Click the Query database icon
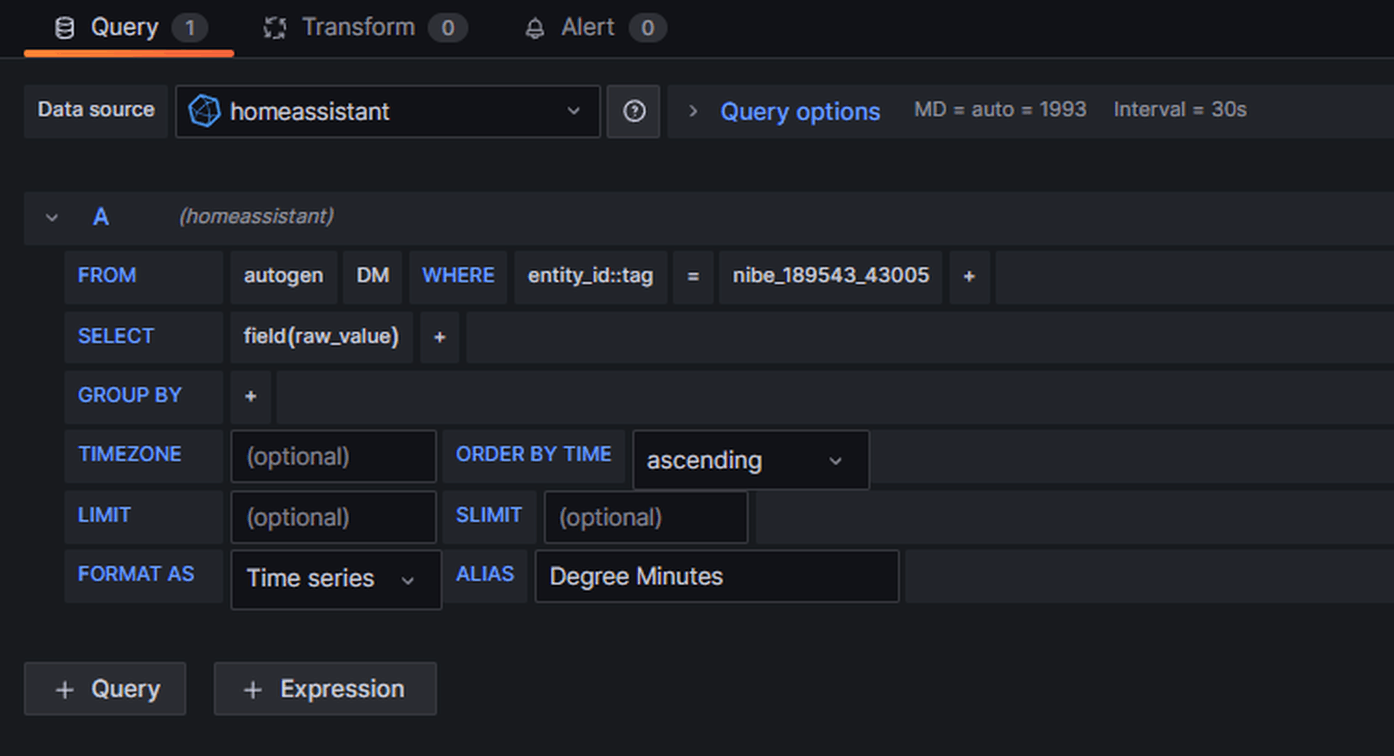This screenshot has height=756, width=1394. coord(64,28)
